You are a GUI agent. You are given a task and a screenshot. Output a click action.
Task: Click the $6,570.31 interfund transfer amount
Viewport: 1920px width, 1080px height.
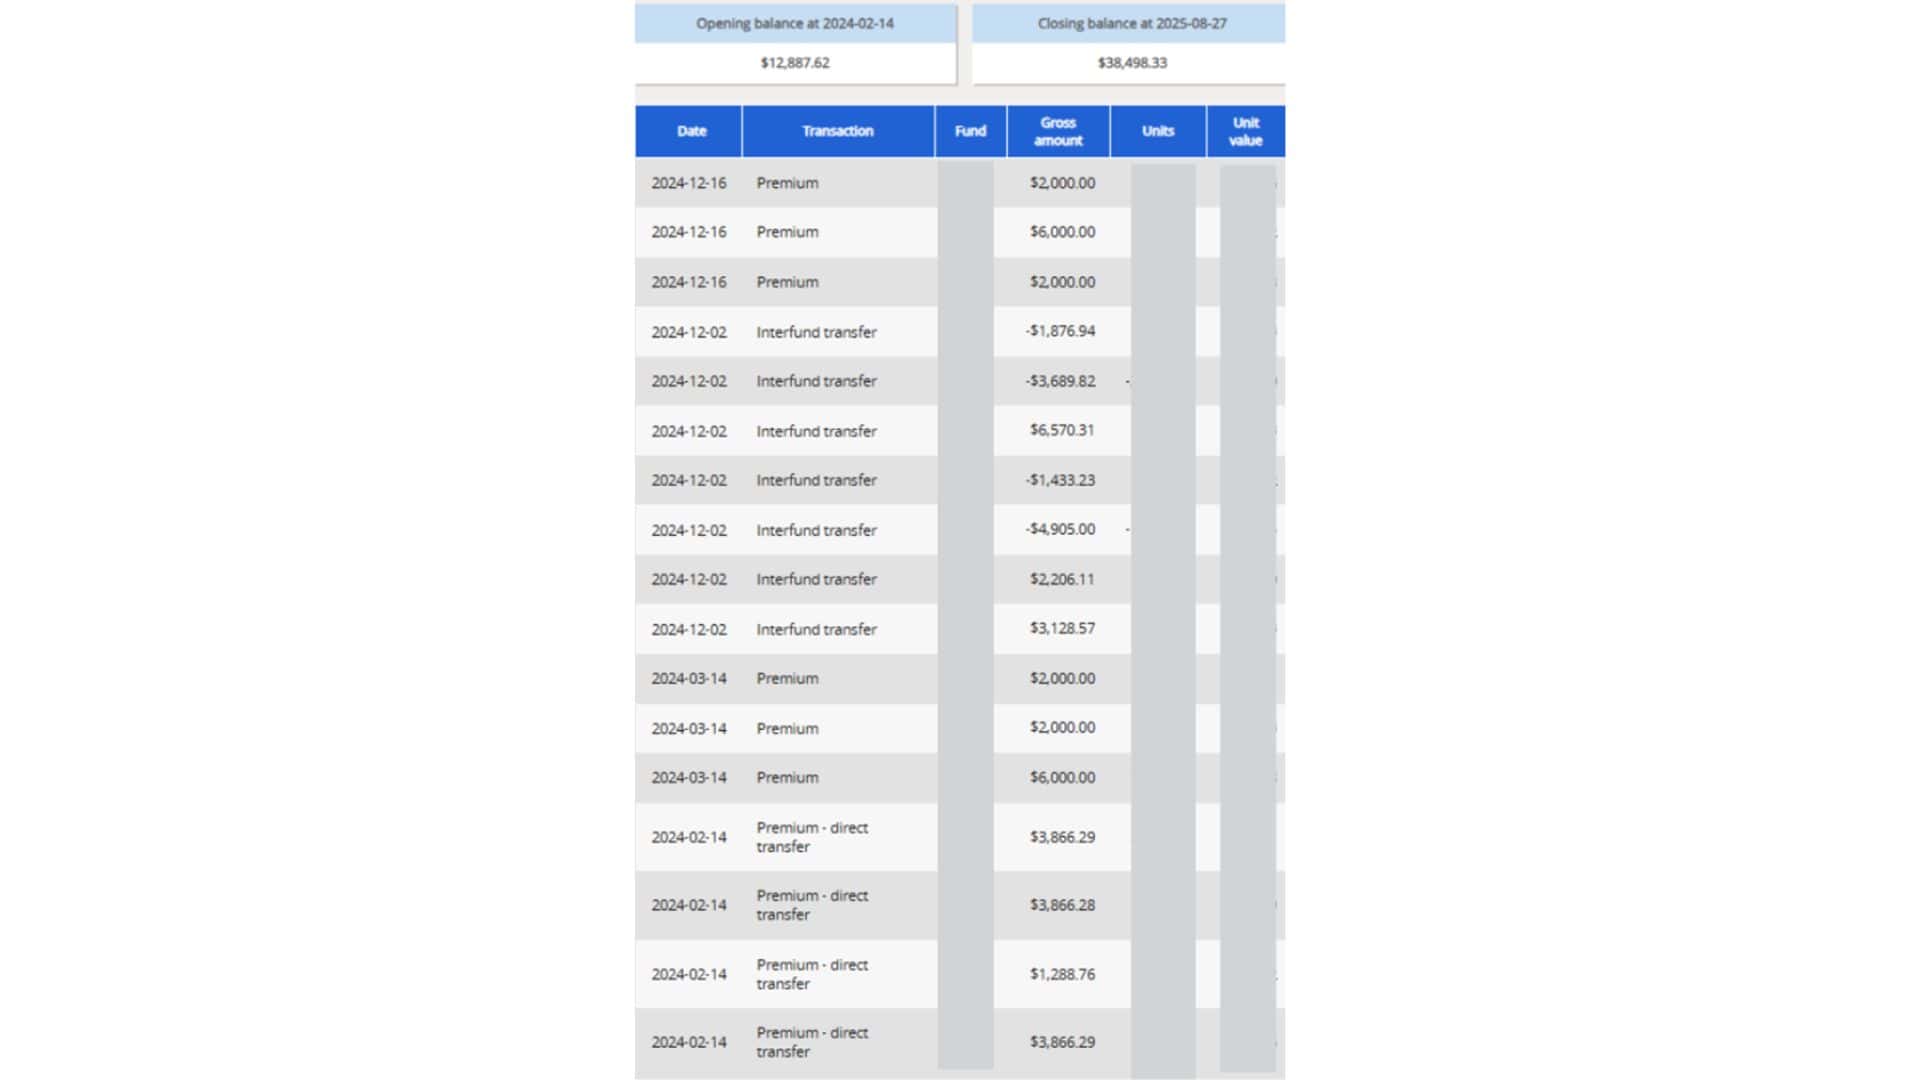pyautogui.click(x=1062, y=430)
